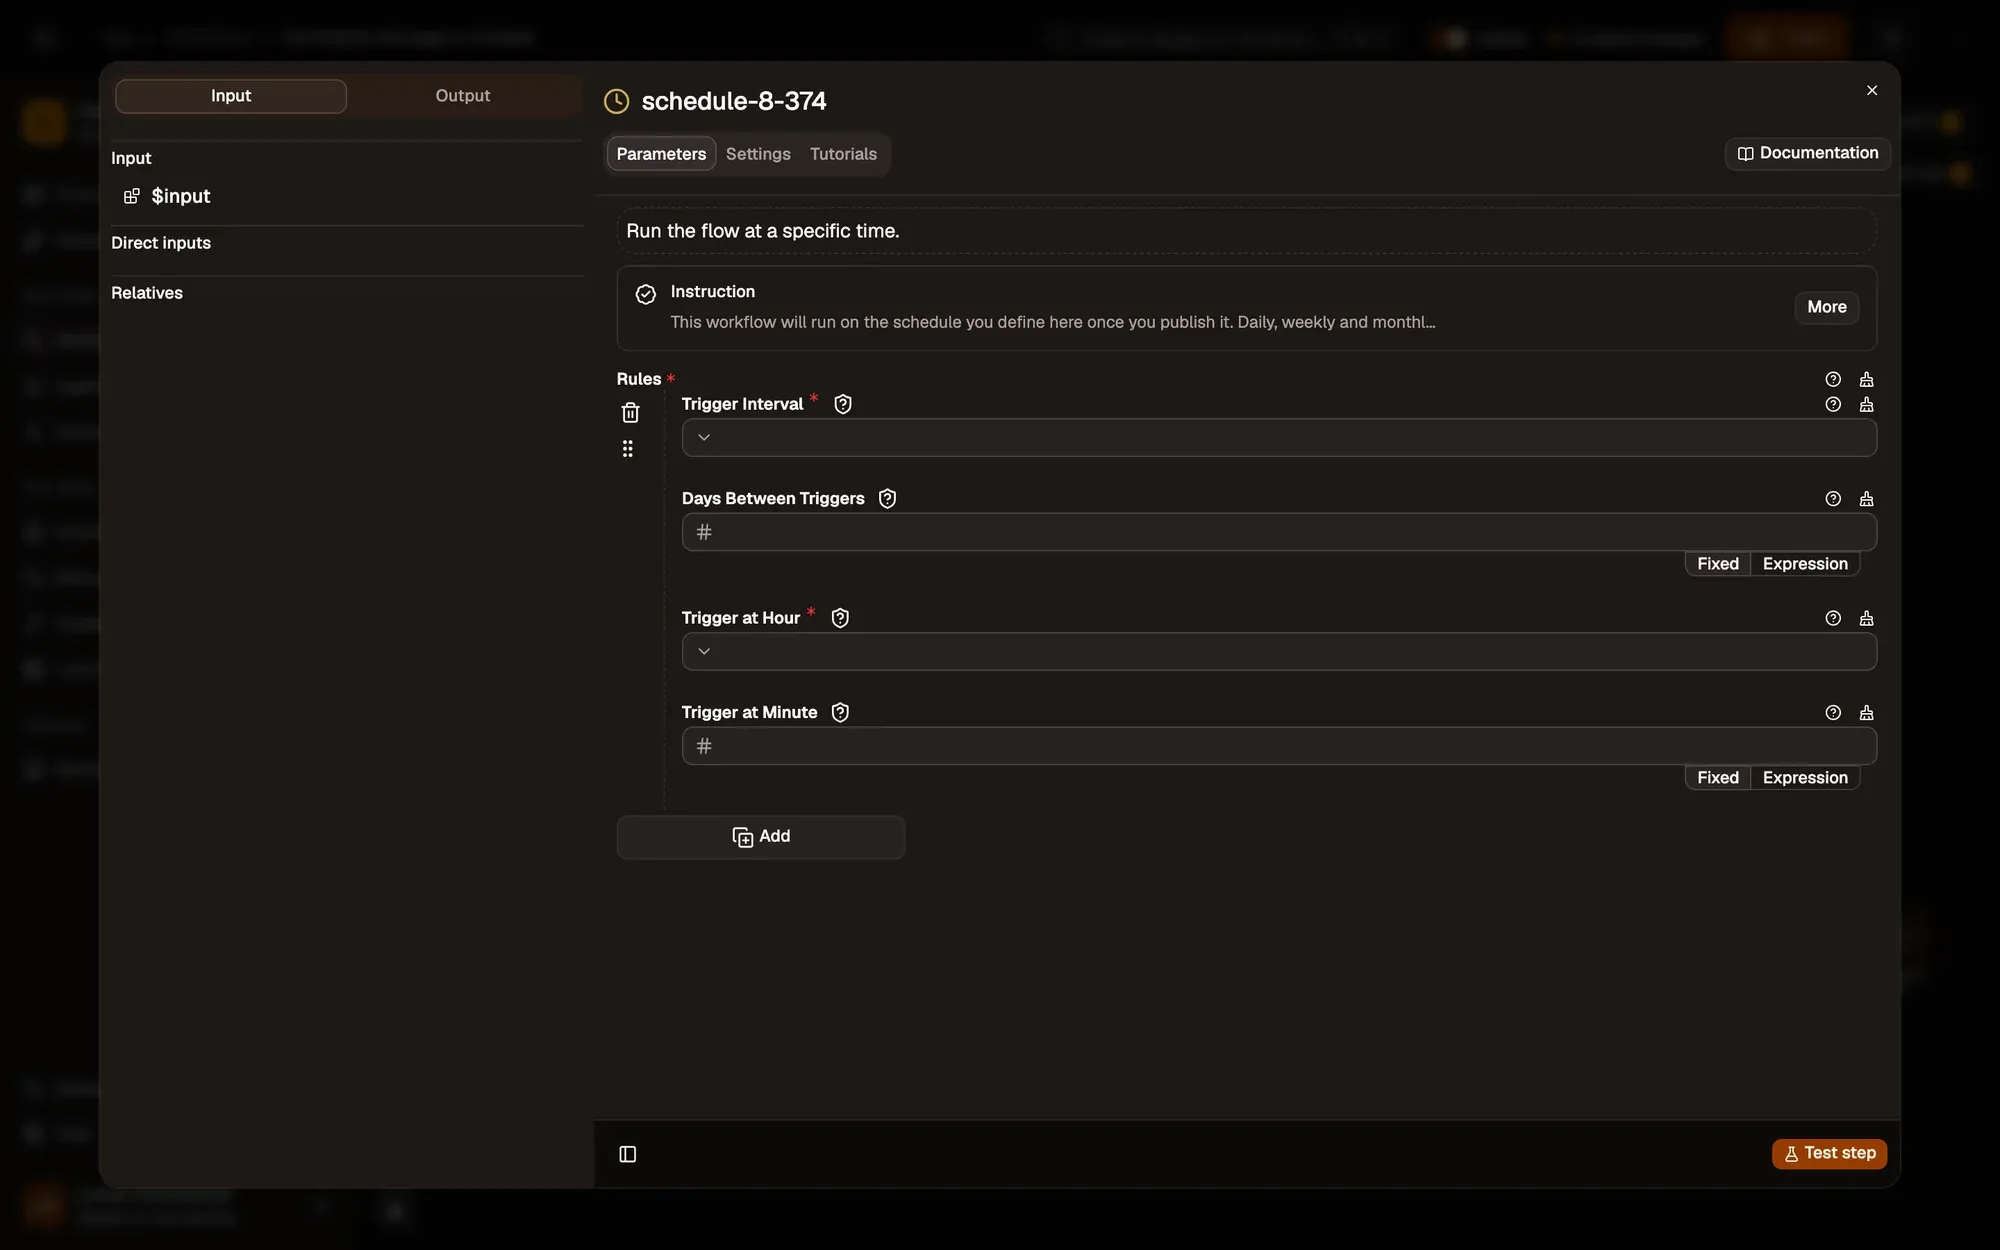The image size is (2000, 1250).
Task: Set Trigger at Minute to Fixed mode
Action: pyautogui.click(x=1718, y=778)
